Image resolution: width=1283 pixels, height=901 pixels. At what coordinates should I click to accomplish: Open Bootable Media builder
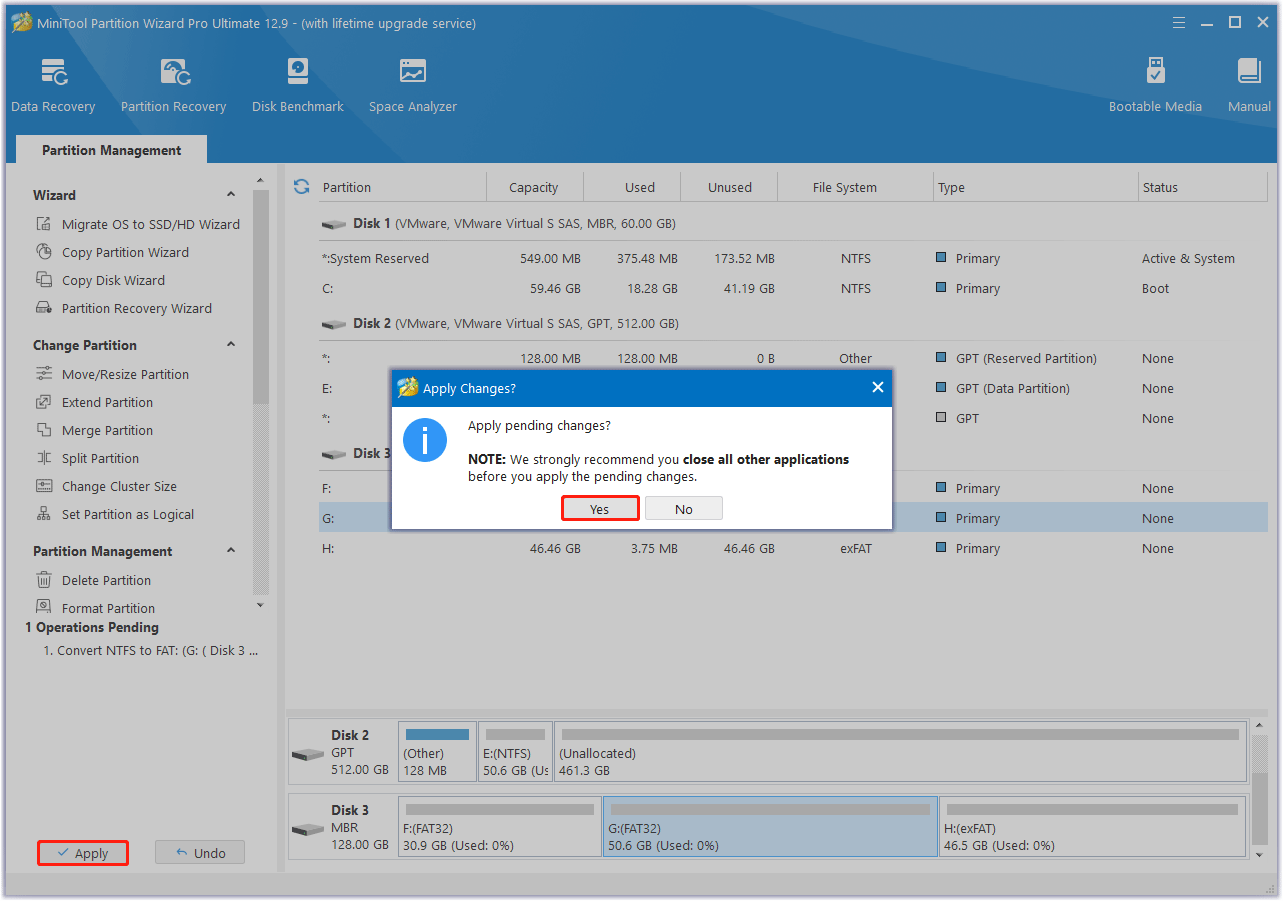(1155, 85)
